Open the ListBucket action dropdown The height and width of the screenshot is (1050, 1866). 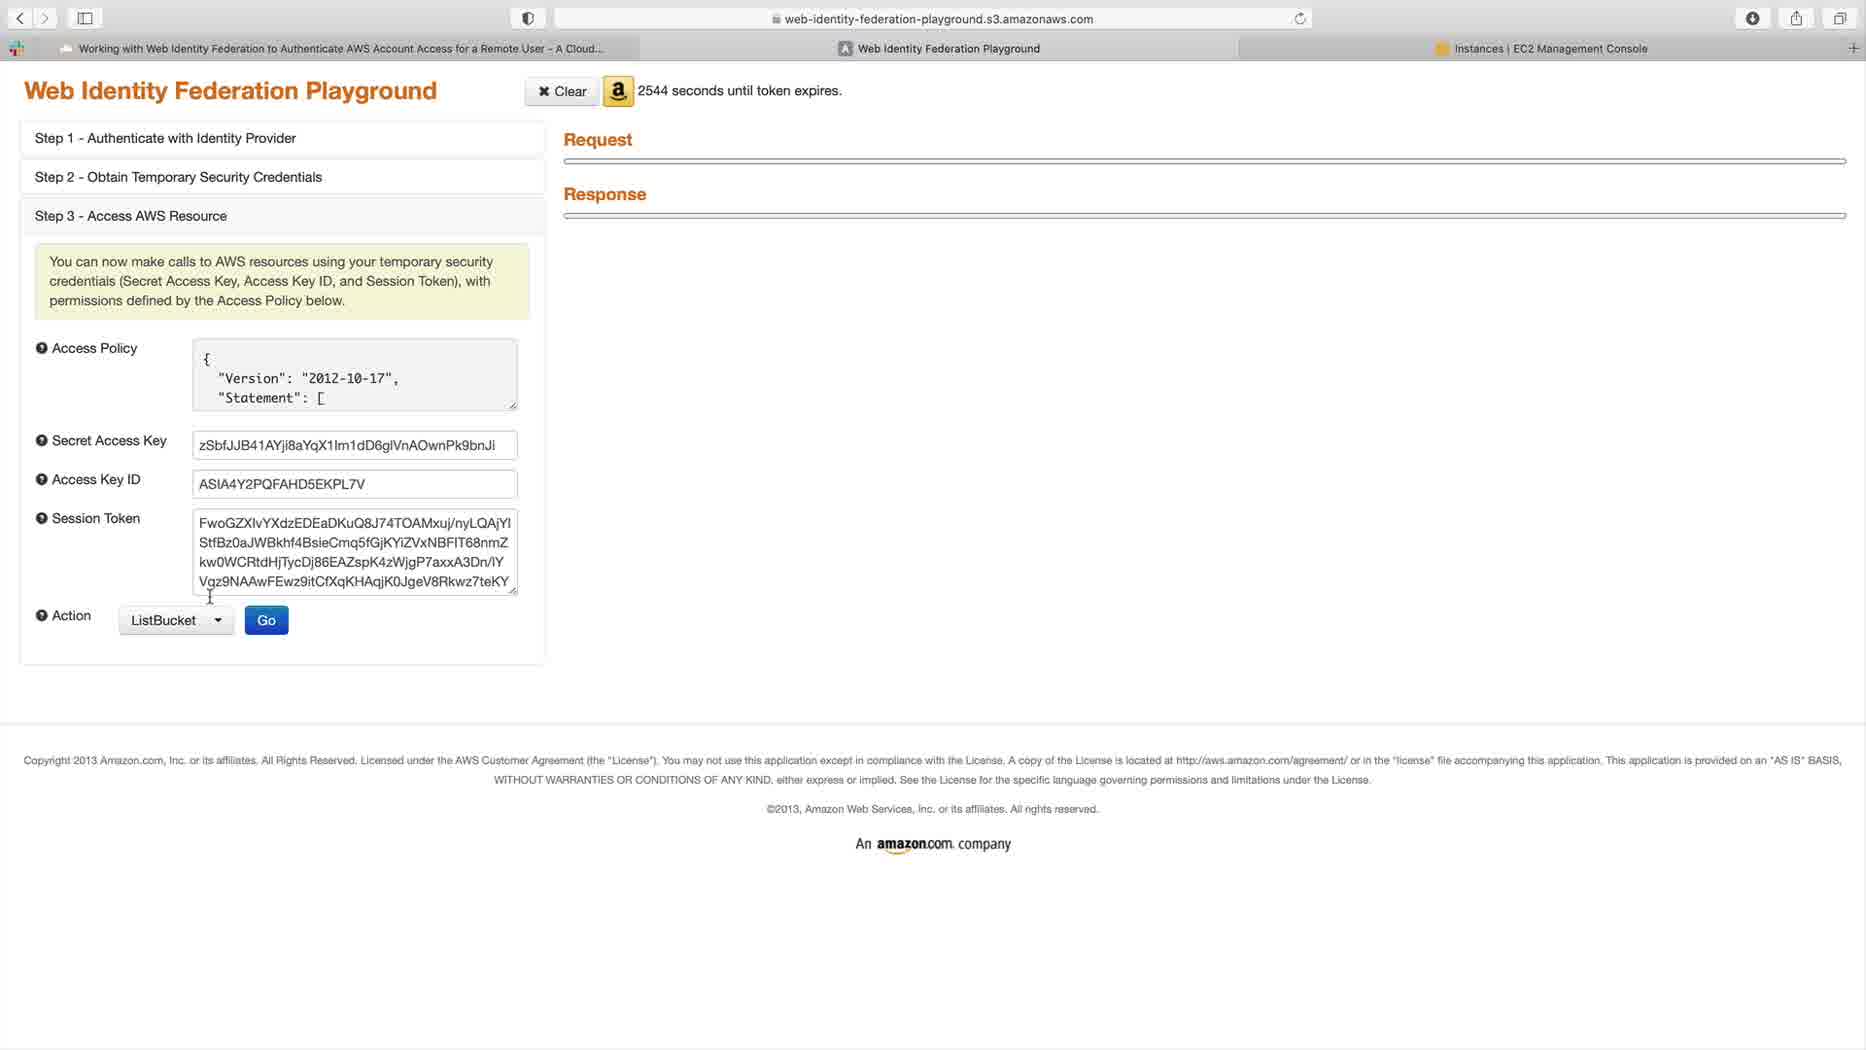(176, 620)
